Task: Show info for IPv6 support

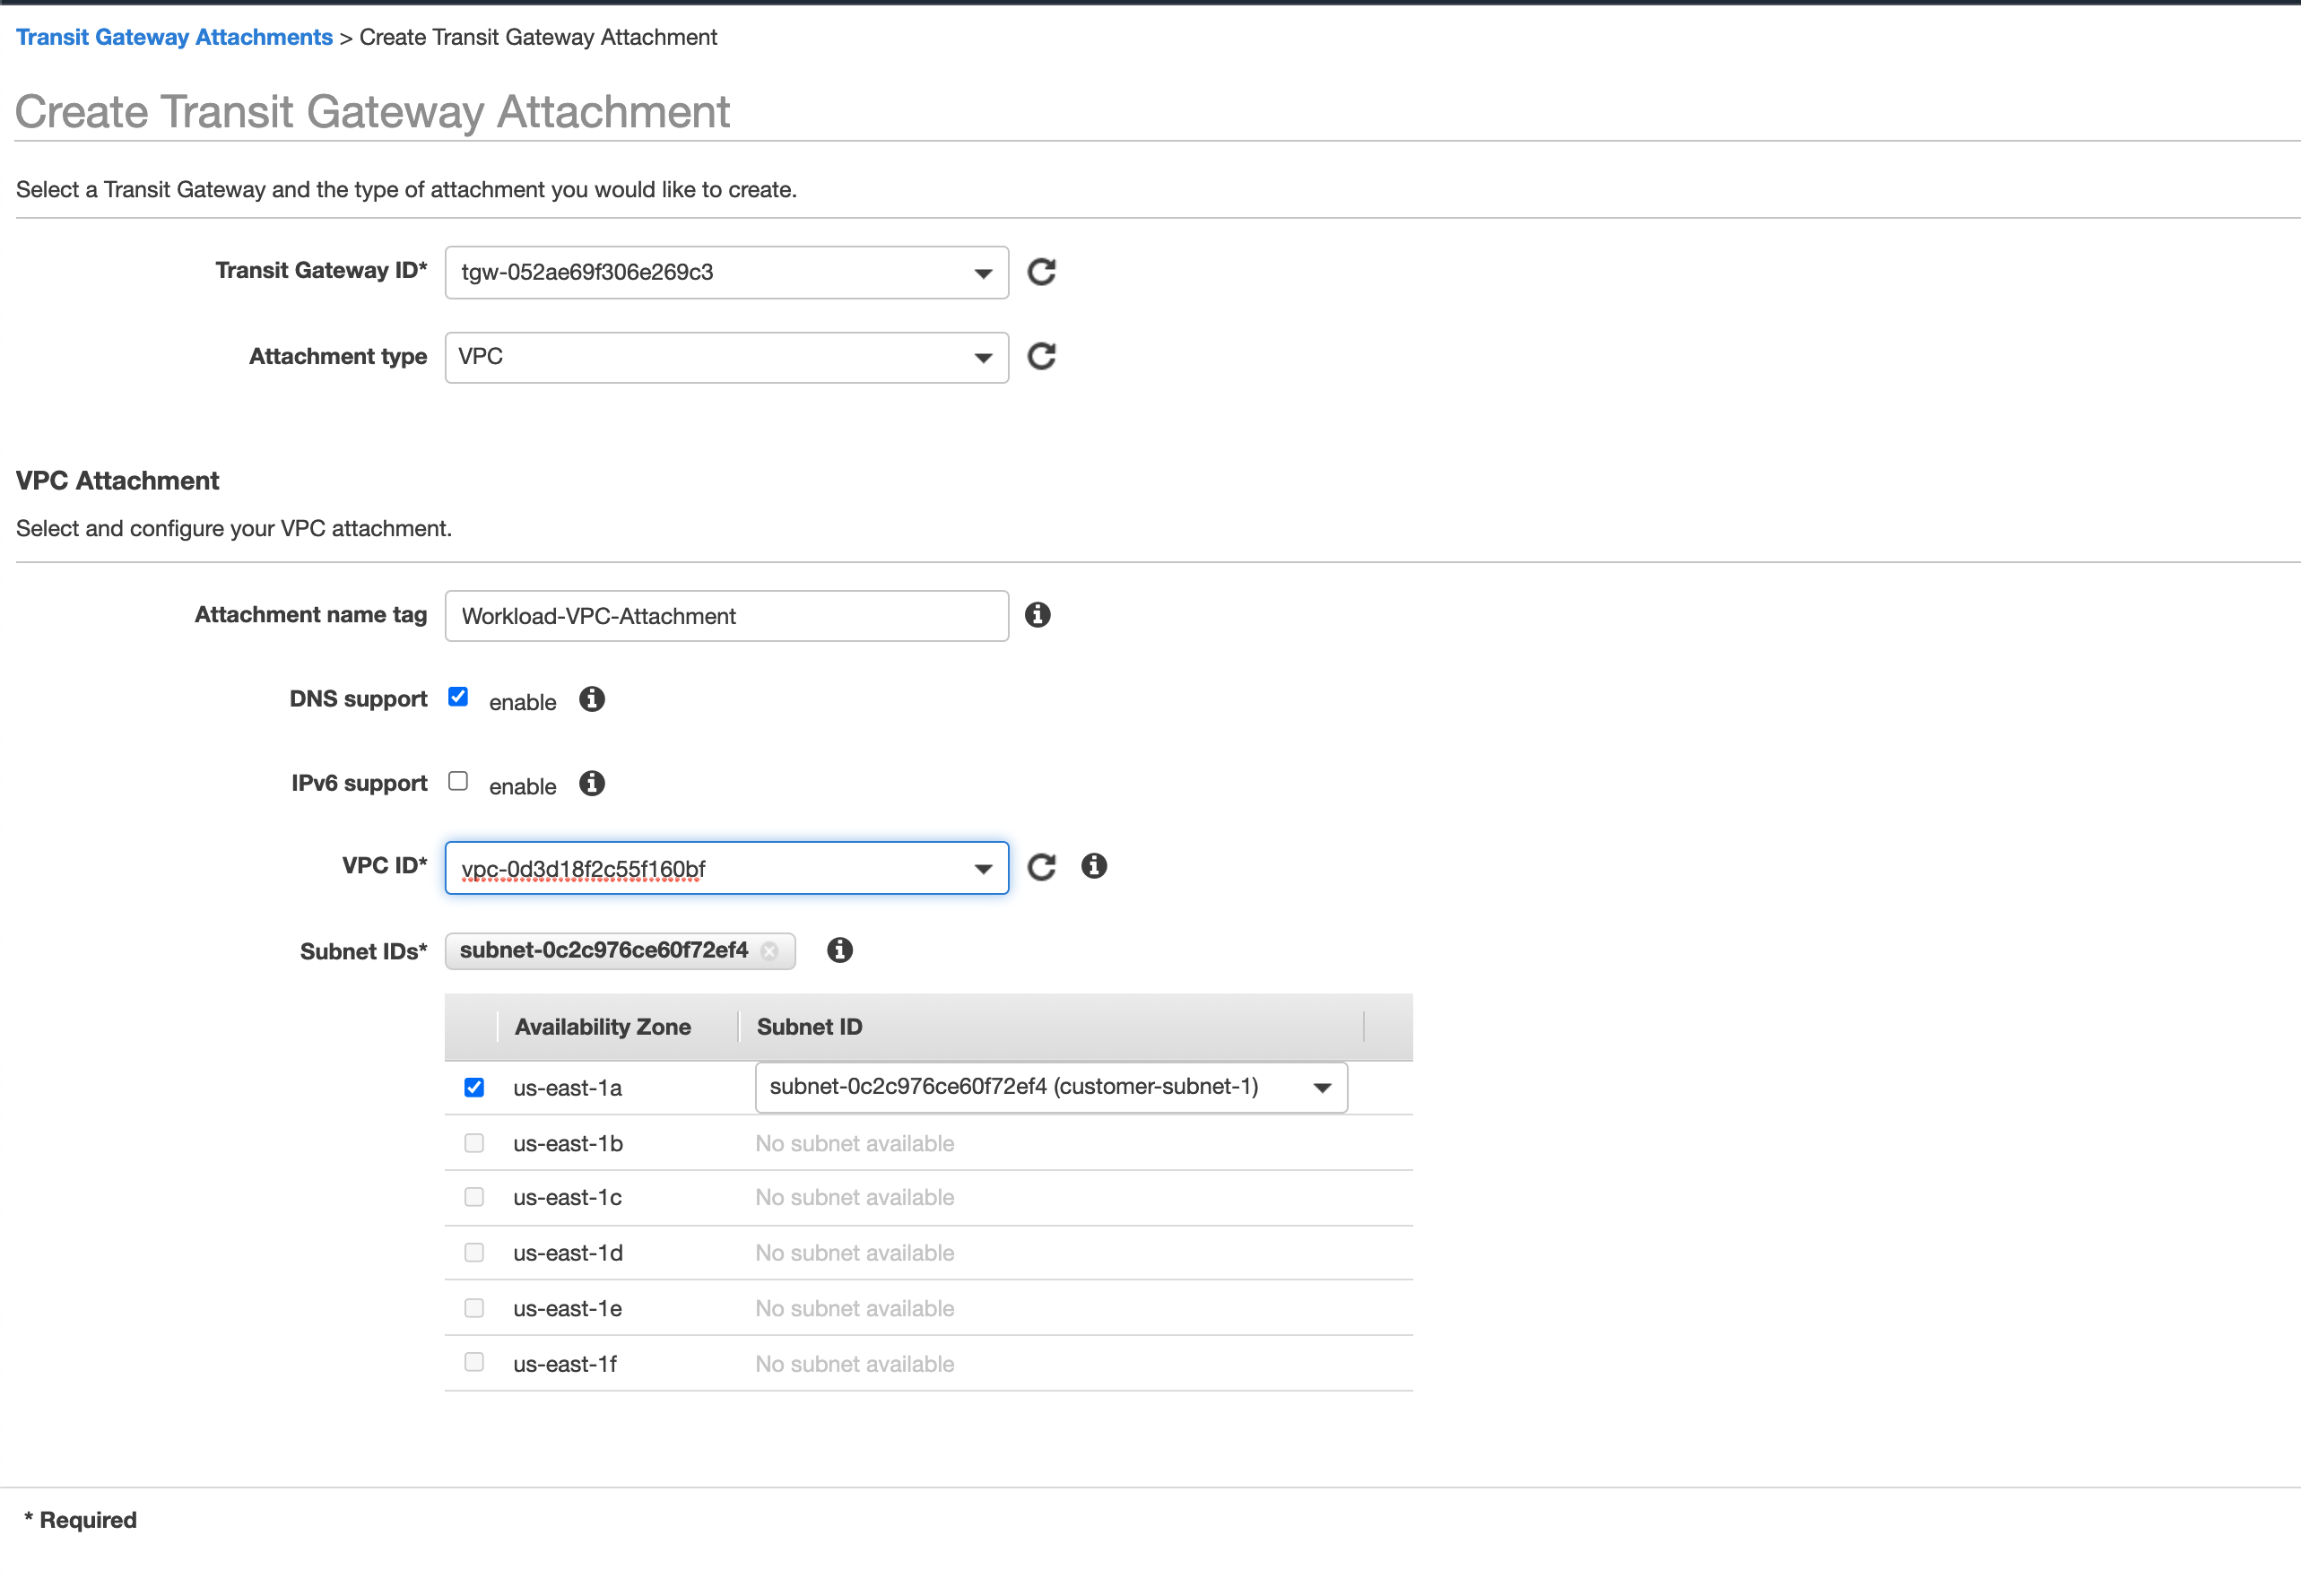Action: (592, 784)
